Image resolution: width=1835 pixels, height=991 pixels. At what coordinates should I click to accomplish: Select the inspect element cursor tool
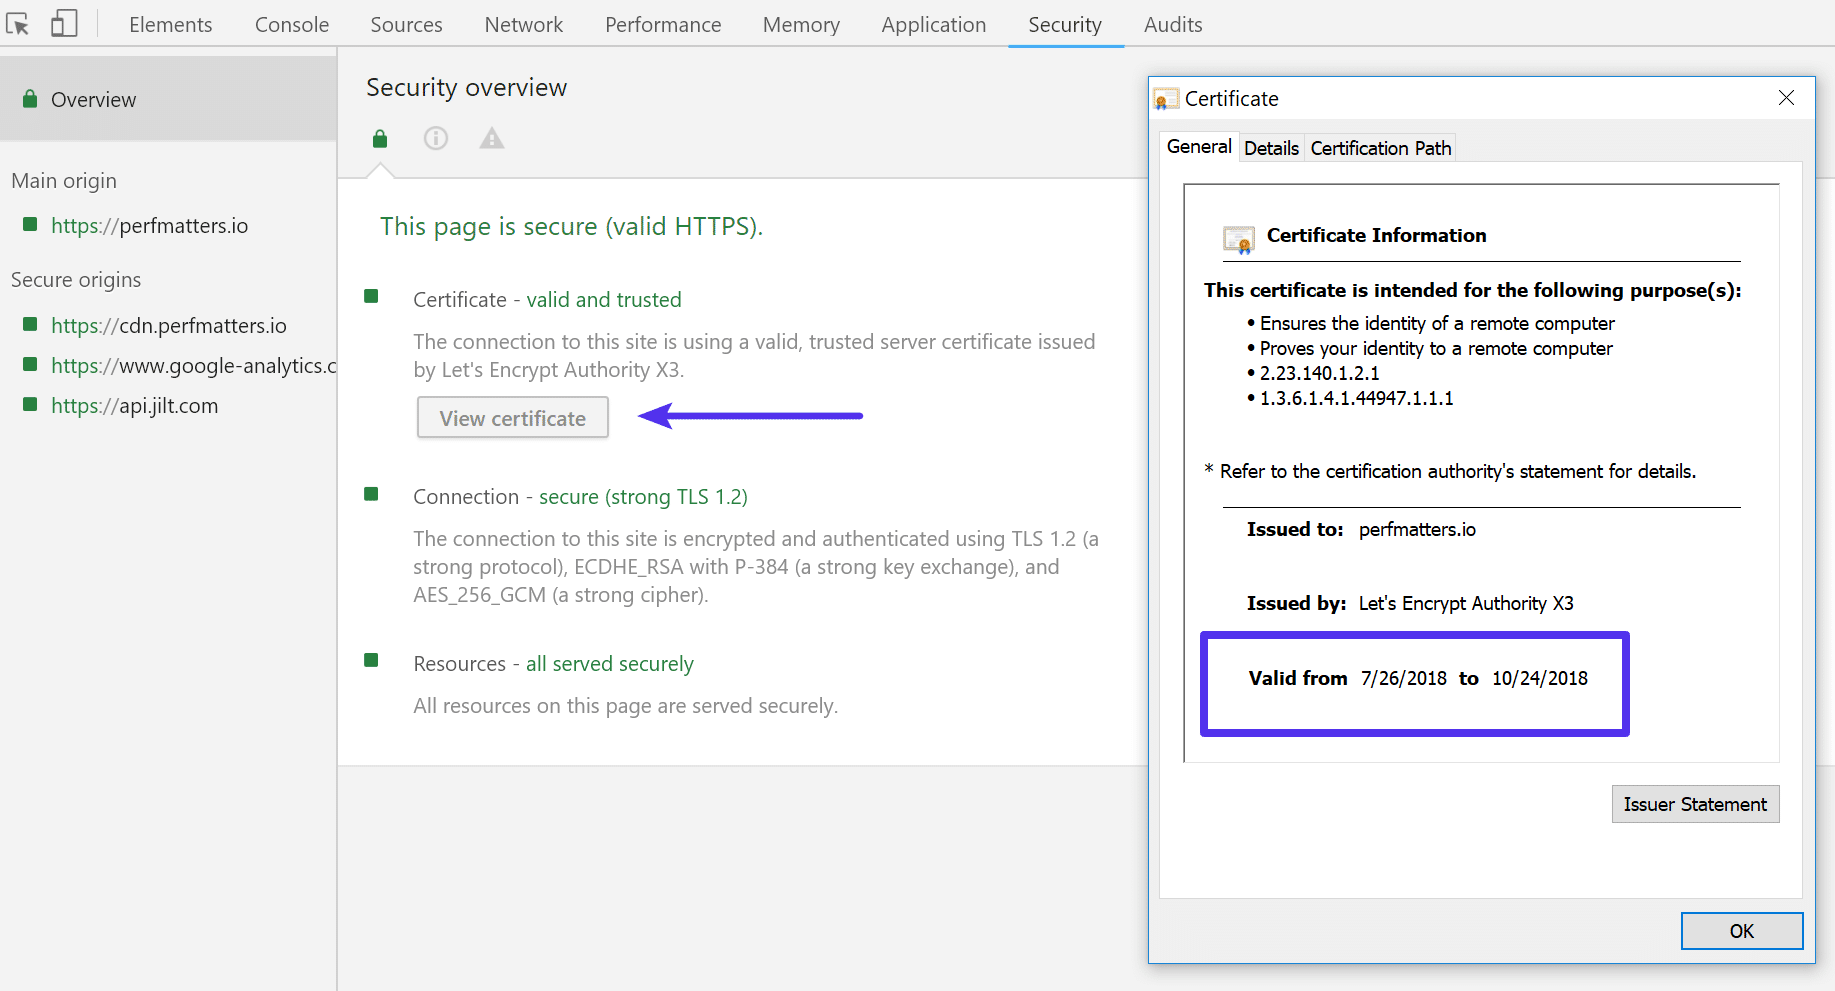(x=16, y=23)
